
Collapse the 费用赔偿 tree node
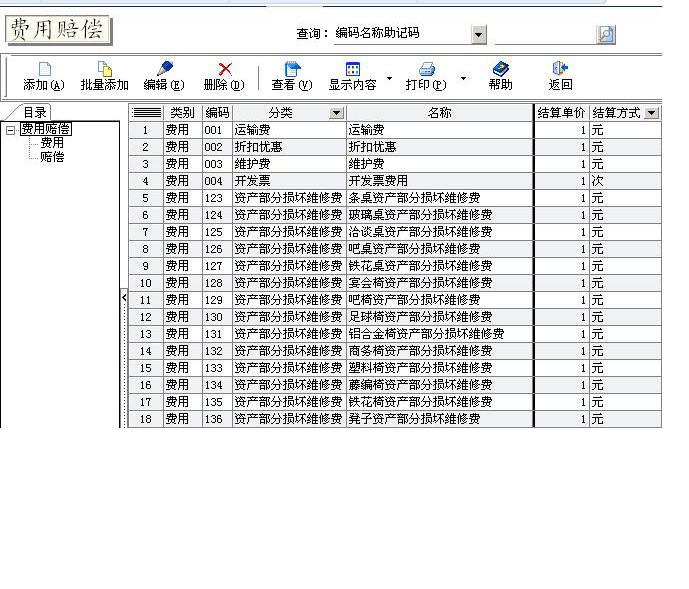pos(11,130)
